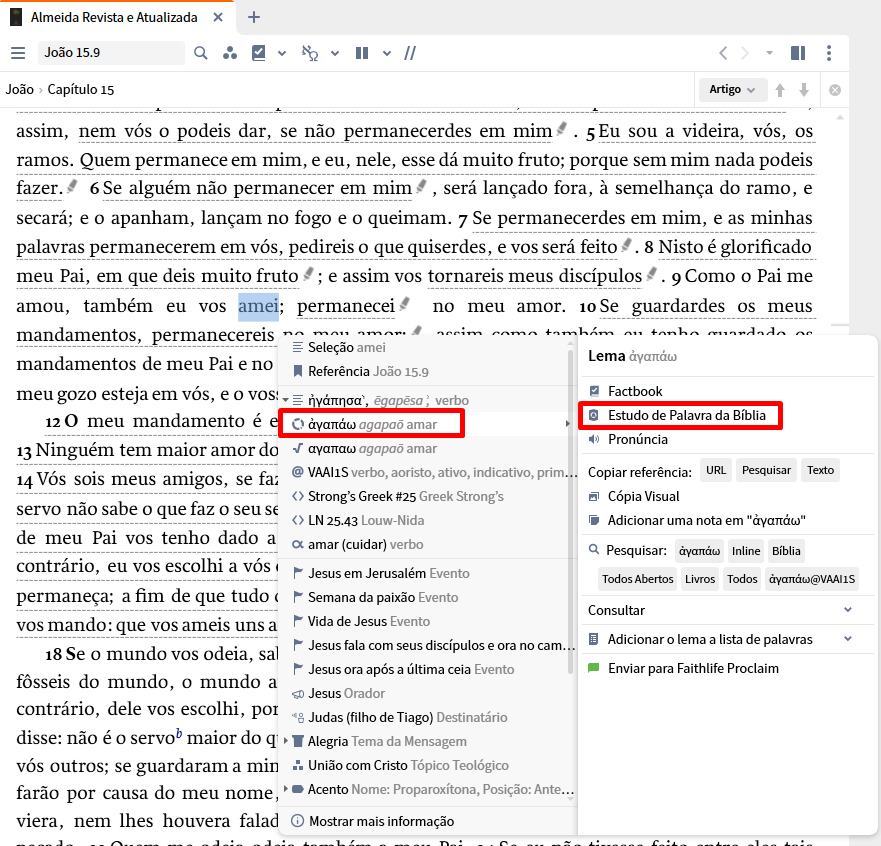This screenshot has width=881, height=846.
Task: Click the multi-view panel icon
Action: tap(798, 53)
